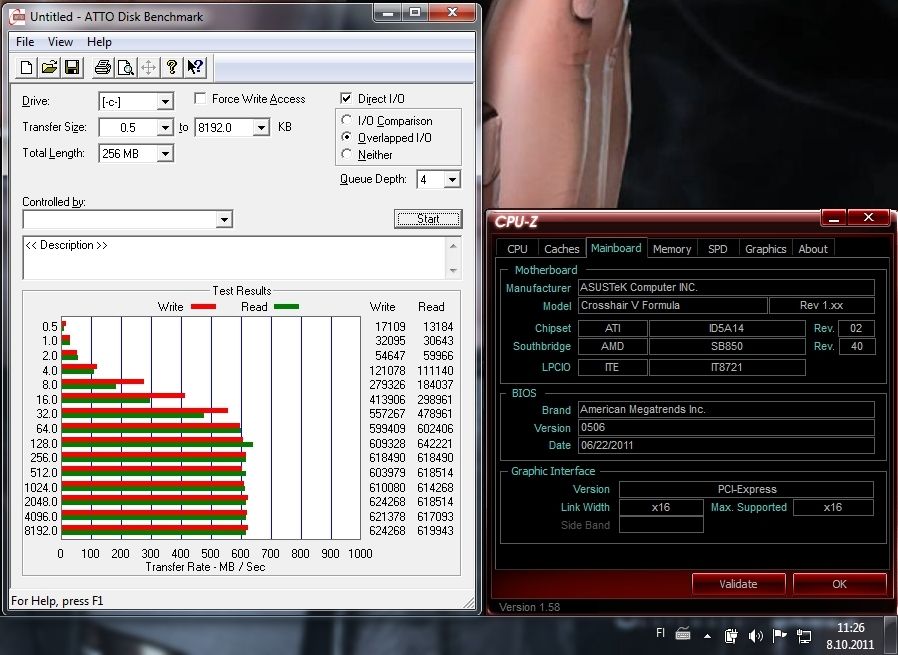Open the Action Center flag icon

(779, 635)
